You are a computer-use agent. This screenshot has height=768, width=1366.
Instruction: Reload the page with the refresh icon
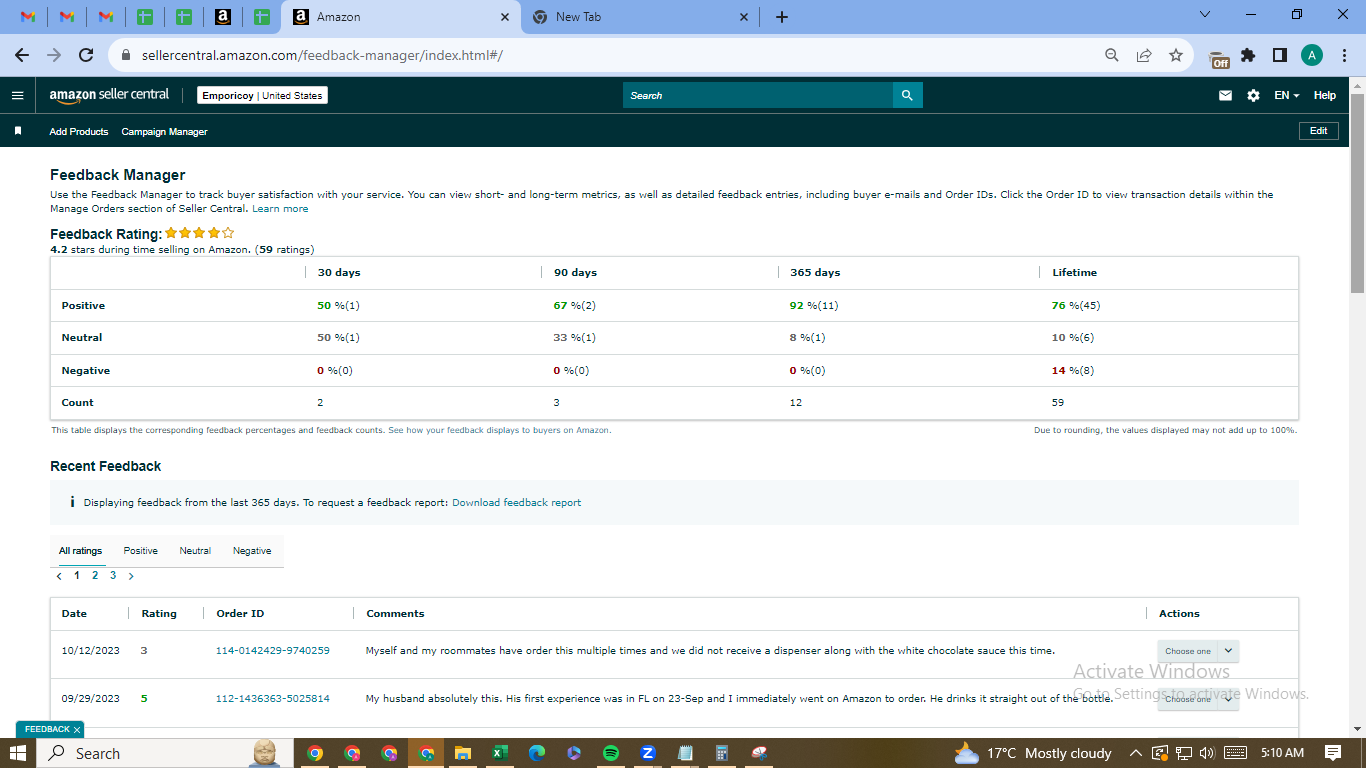[x=86, y=56]
